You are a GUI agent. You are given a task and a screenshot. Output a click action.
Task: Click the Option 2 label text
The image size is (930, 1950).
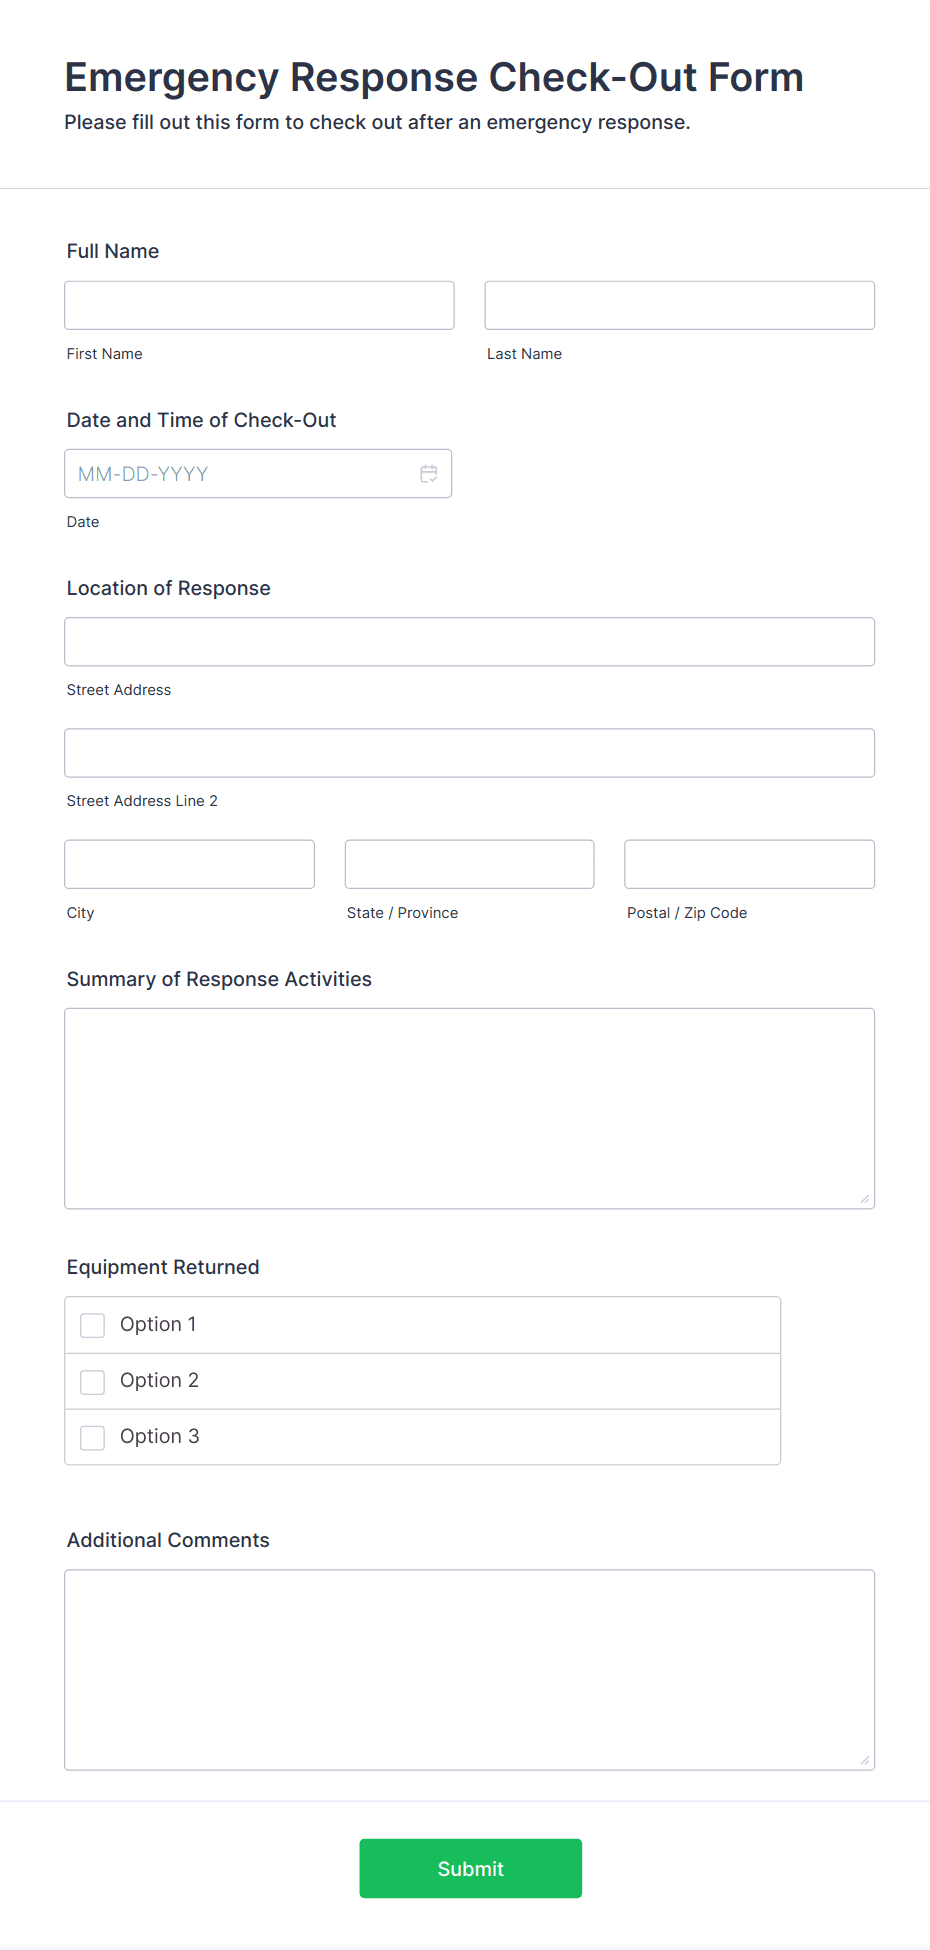click(160, 1380)
